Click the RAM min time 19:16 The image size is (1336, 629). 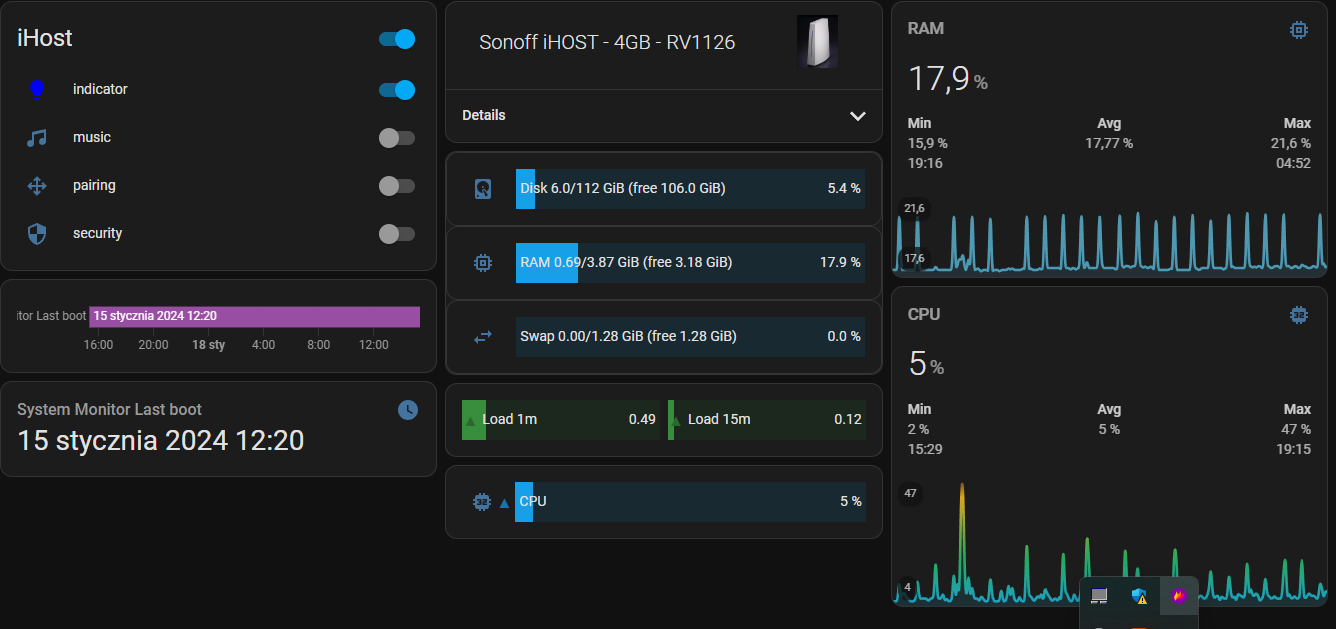925,163
